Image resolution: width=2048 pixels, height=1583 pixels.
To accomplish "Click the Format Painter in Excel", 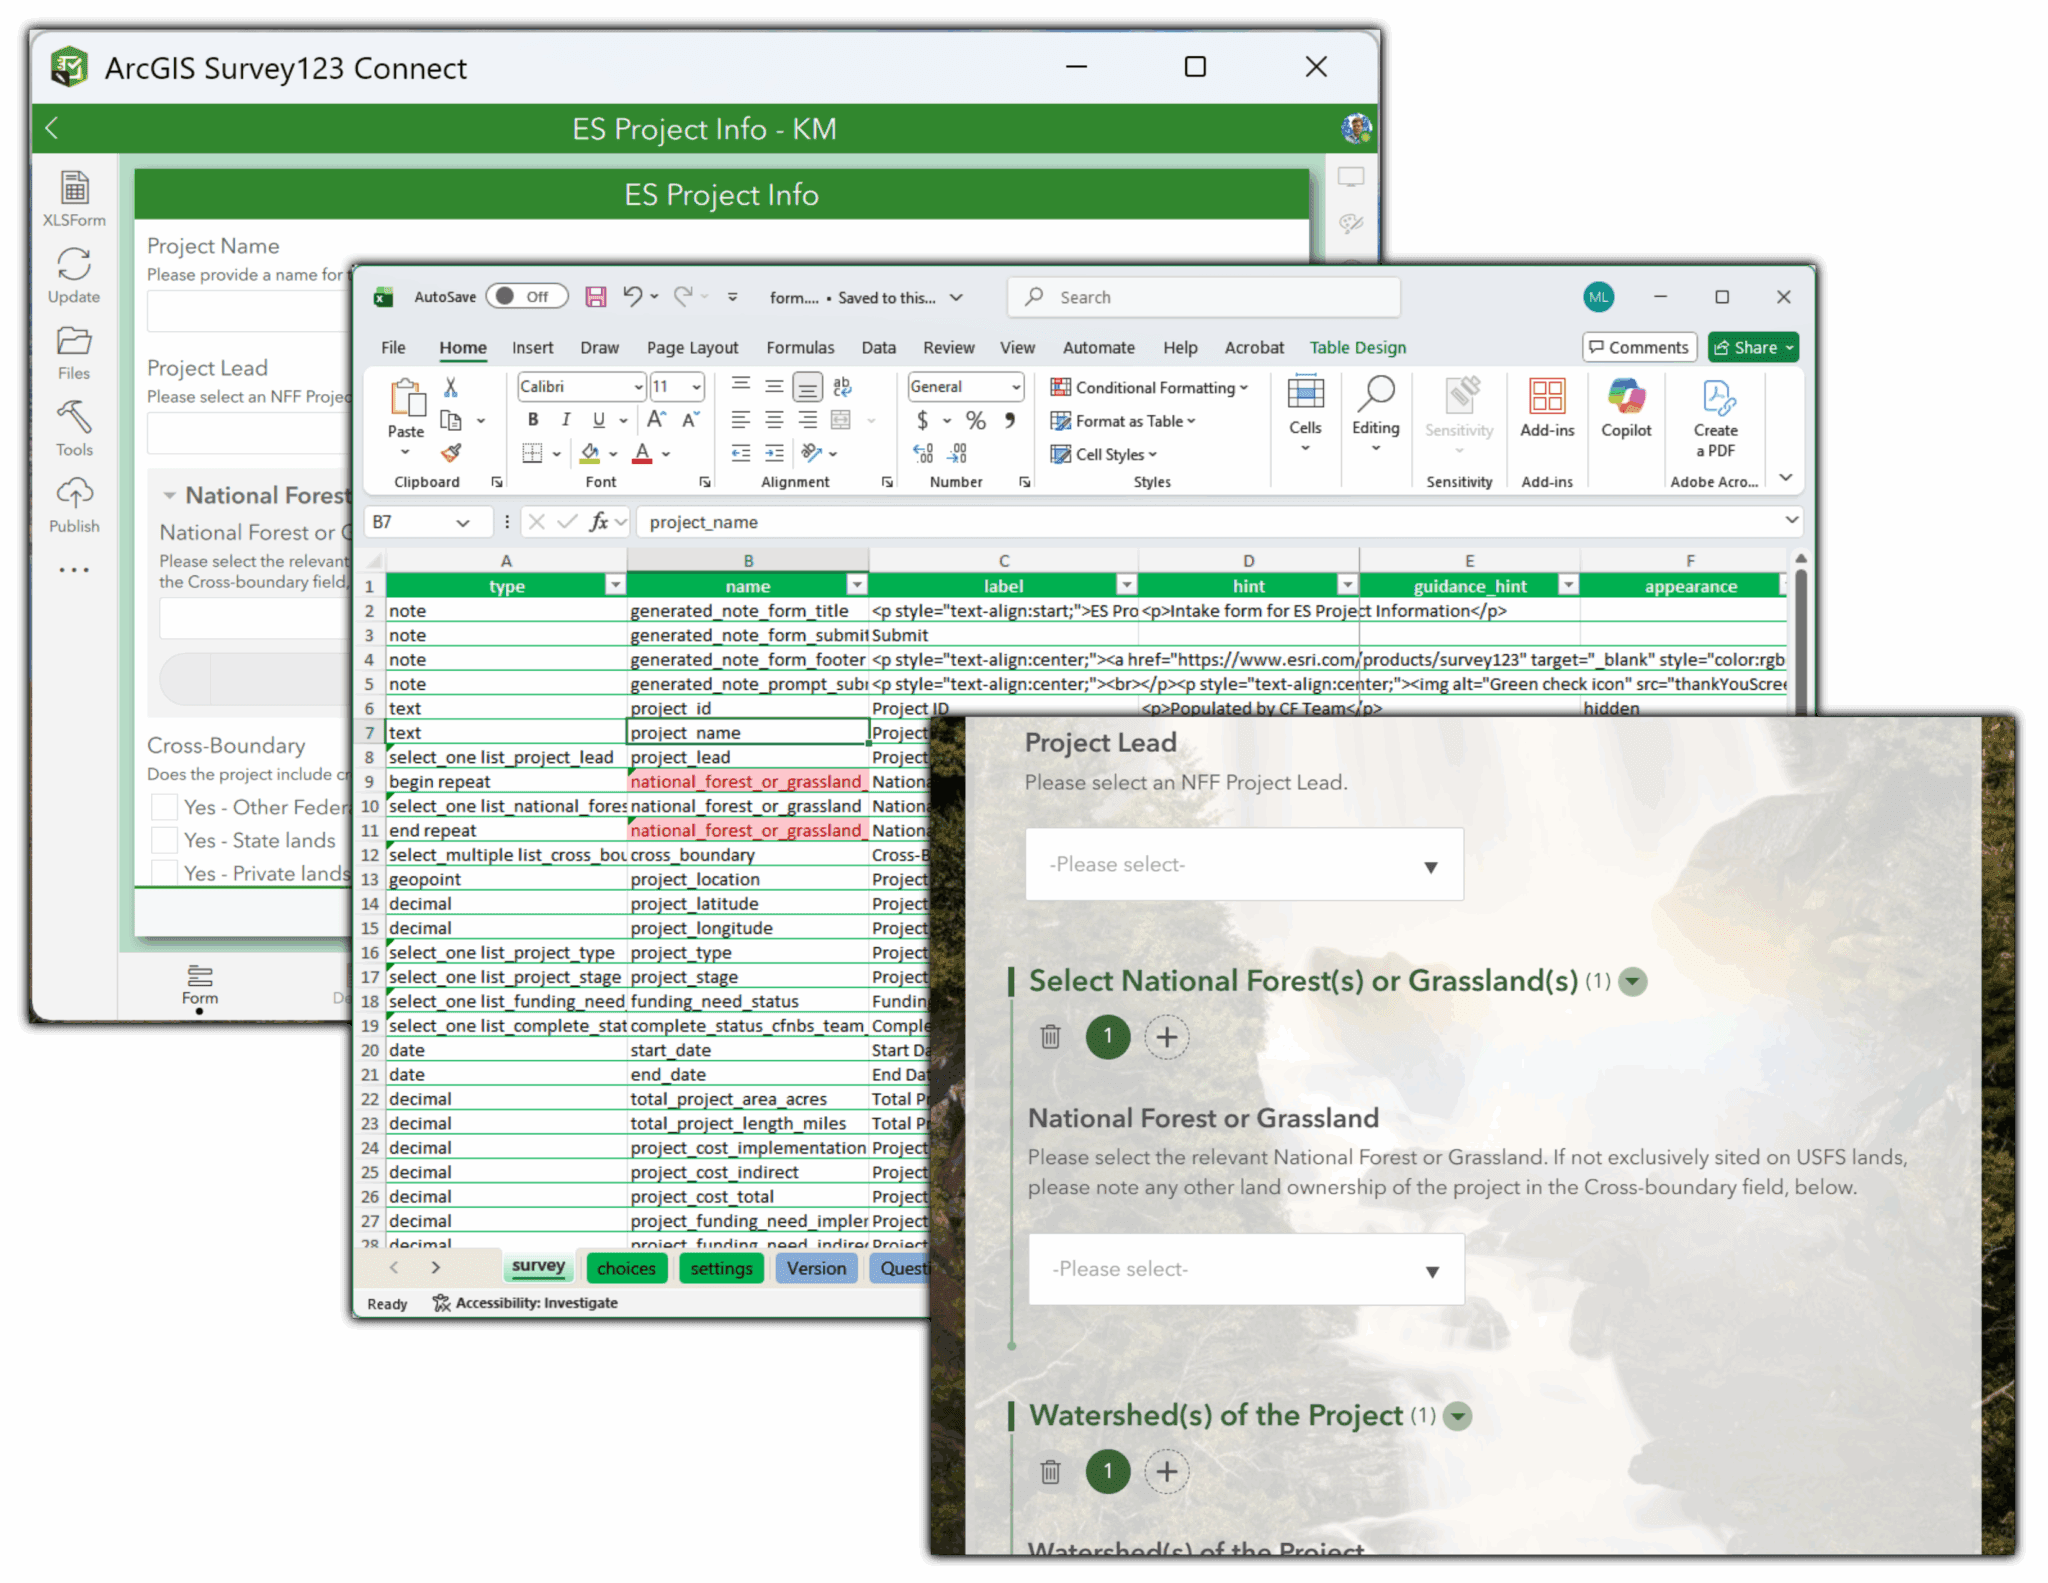I will click(x=452, y=453).
